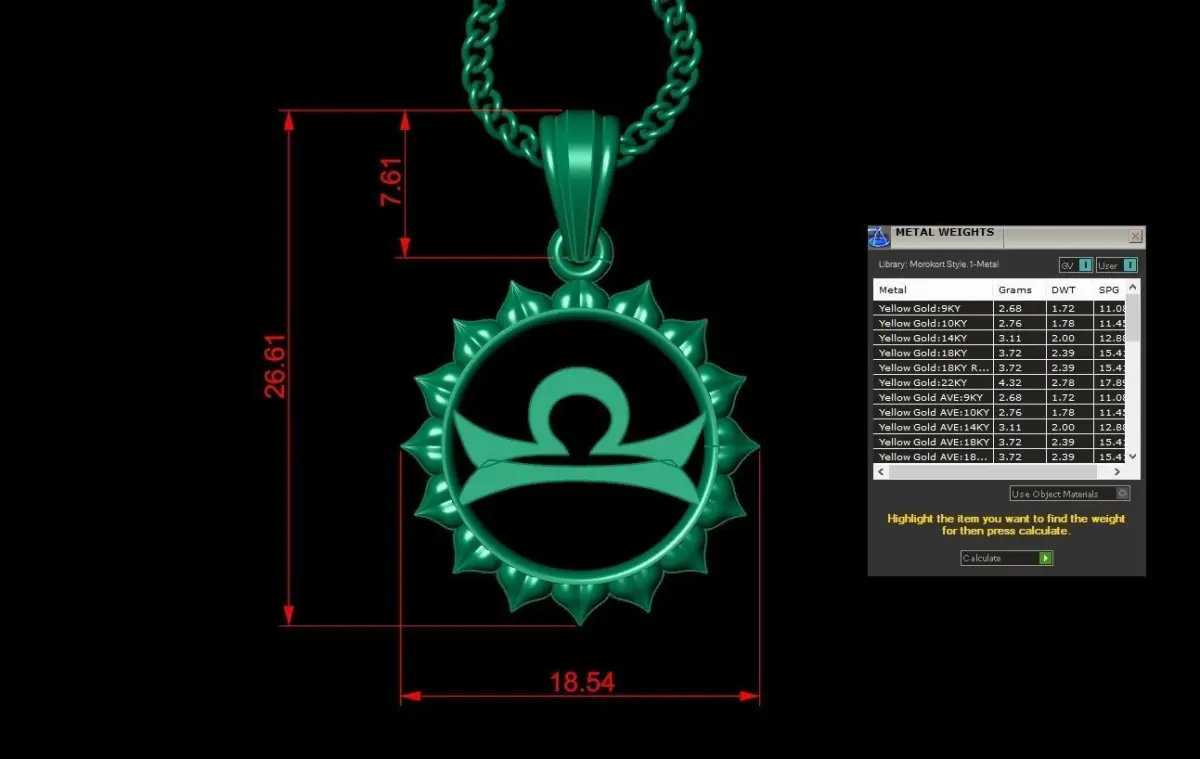Select the Yellow Gold:9KY row
1200x759 pixels.
[x=1000, y=308]
